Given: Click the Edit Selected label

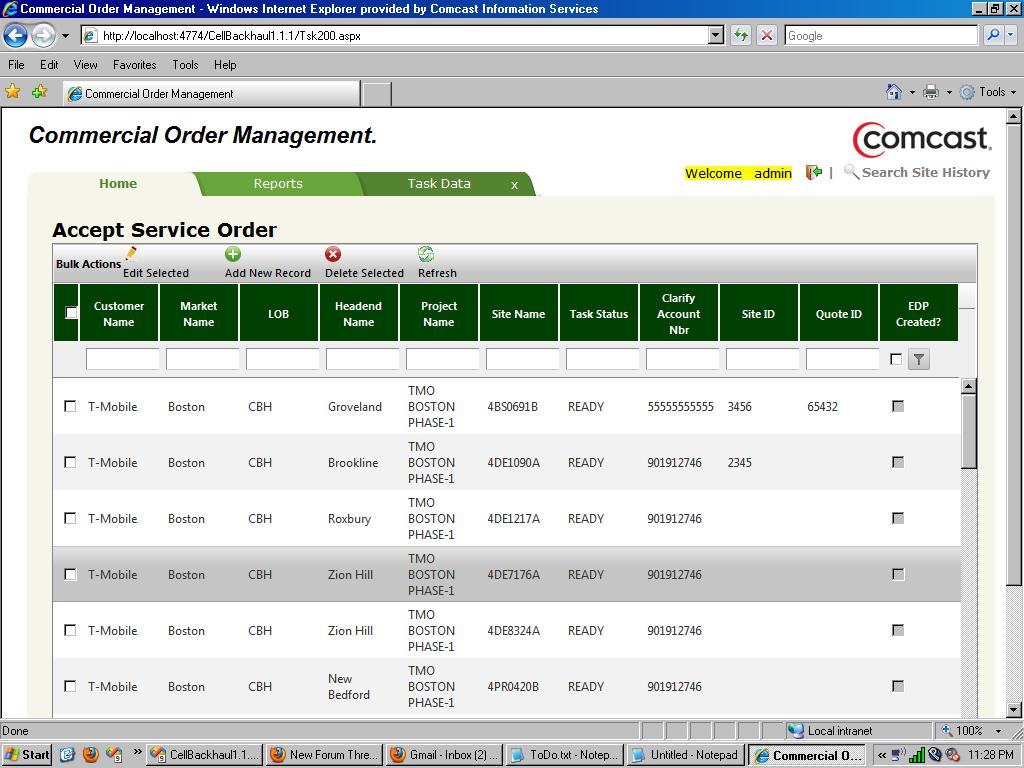Looking at the screenshot, I should (x=156, y=273).
